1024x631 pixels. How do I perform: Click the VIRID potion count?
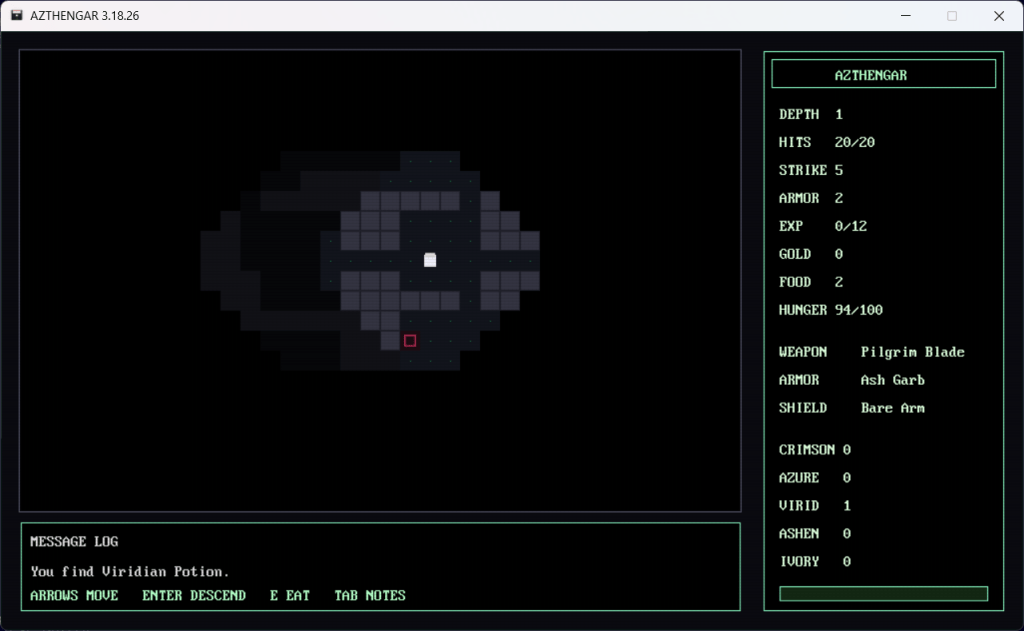(x=846, y=506)
